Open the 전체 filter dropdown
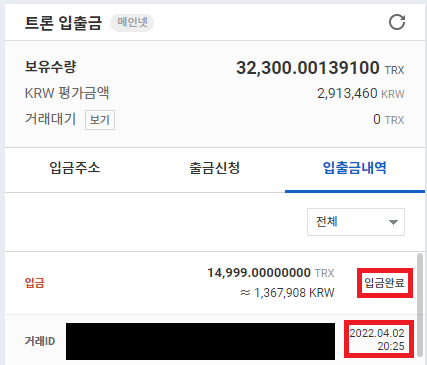This screenshot has height=365, width=427. 356,222
